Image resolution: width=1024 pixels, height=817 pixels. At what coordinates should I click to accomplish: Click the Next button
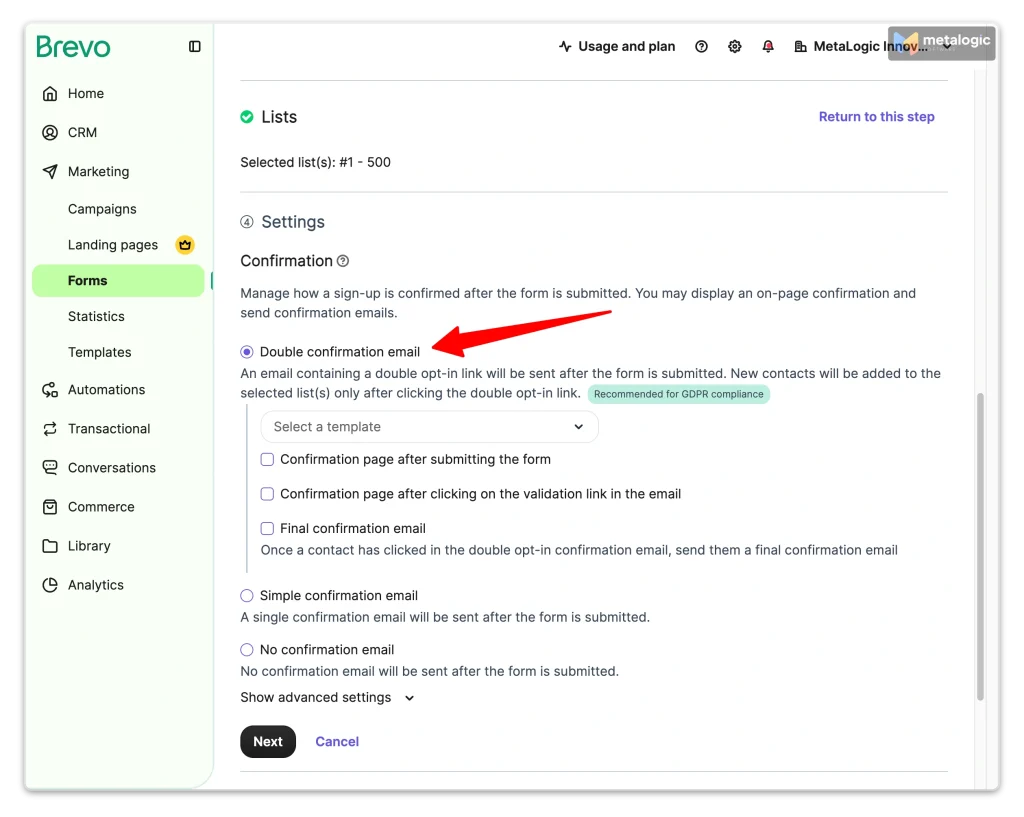click(268, 742)
